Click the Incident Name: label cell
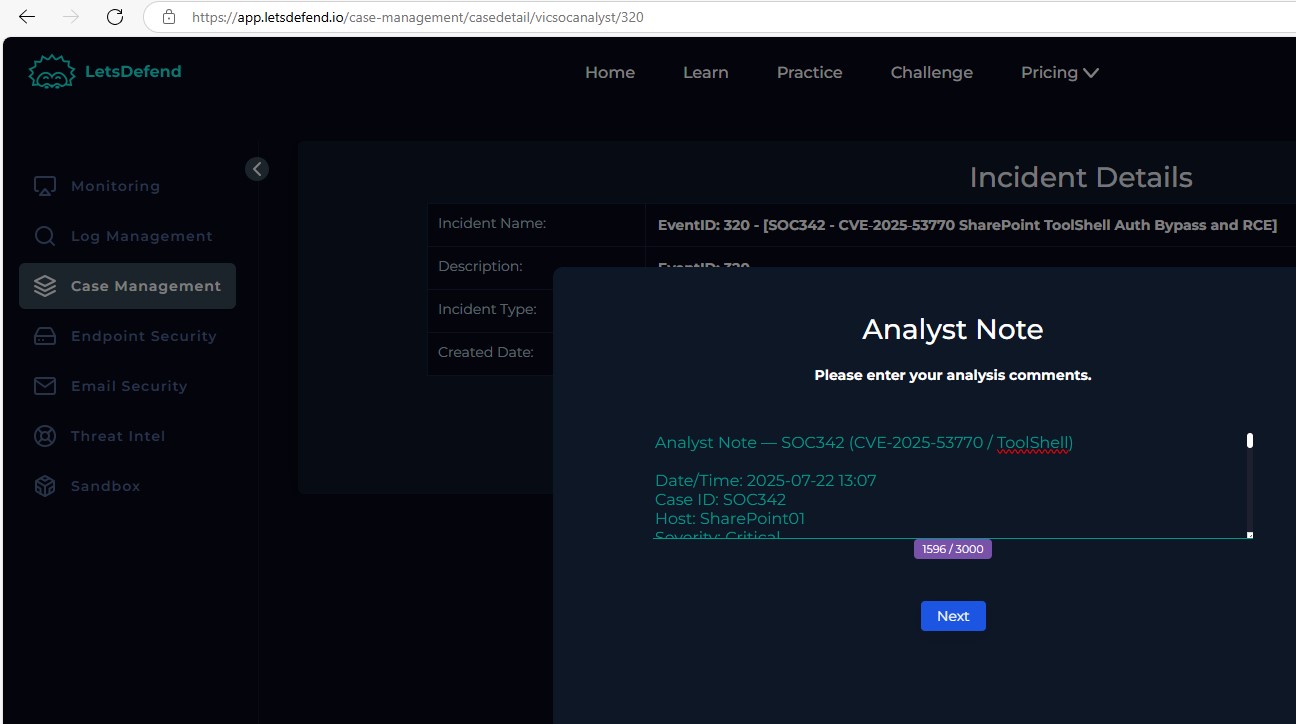1296x724 pixels. pos(536,224)
